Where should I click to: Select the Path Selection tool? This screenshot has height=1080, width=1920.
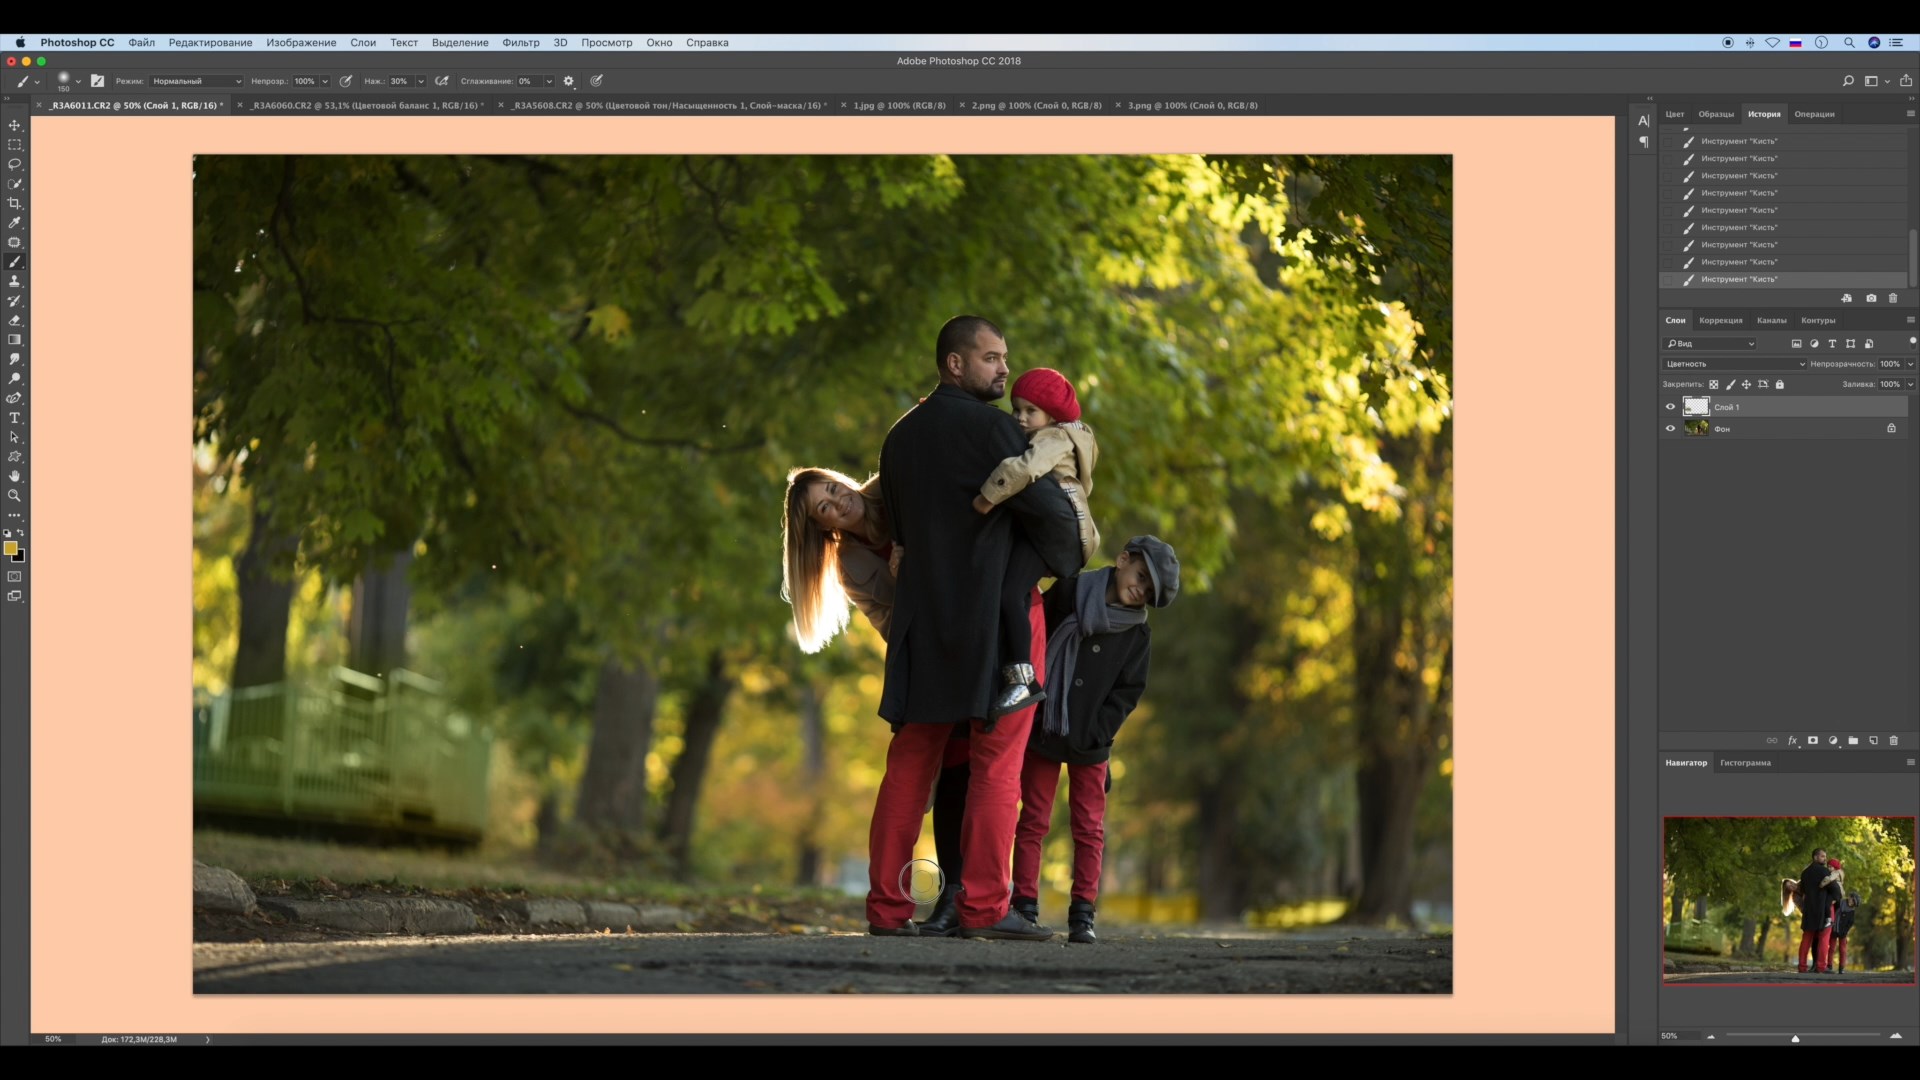[14, 437]
